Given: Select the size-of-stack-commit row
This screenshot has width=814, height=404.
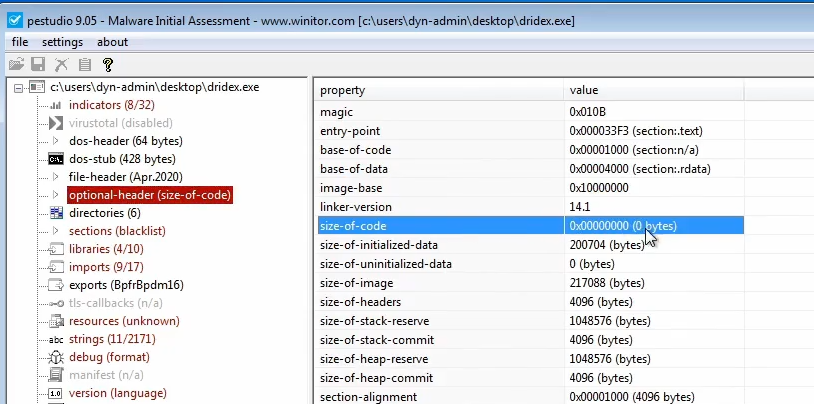Looking at the screenshot, I should point(530,340).
